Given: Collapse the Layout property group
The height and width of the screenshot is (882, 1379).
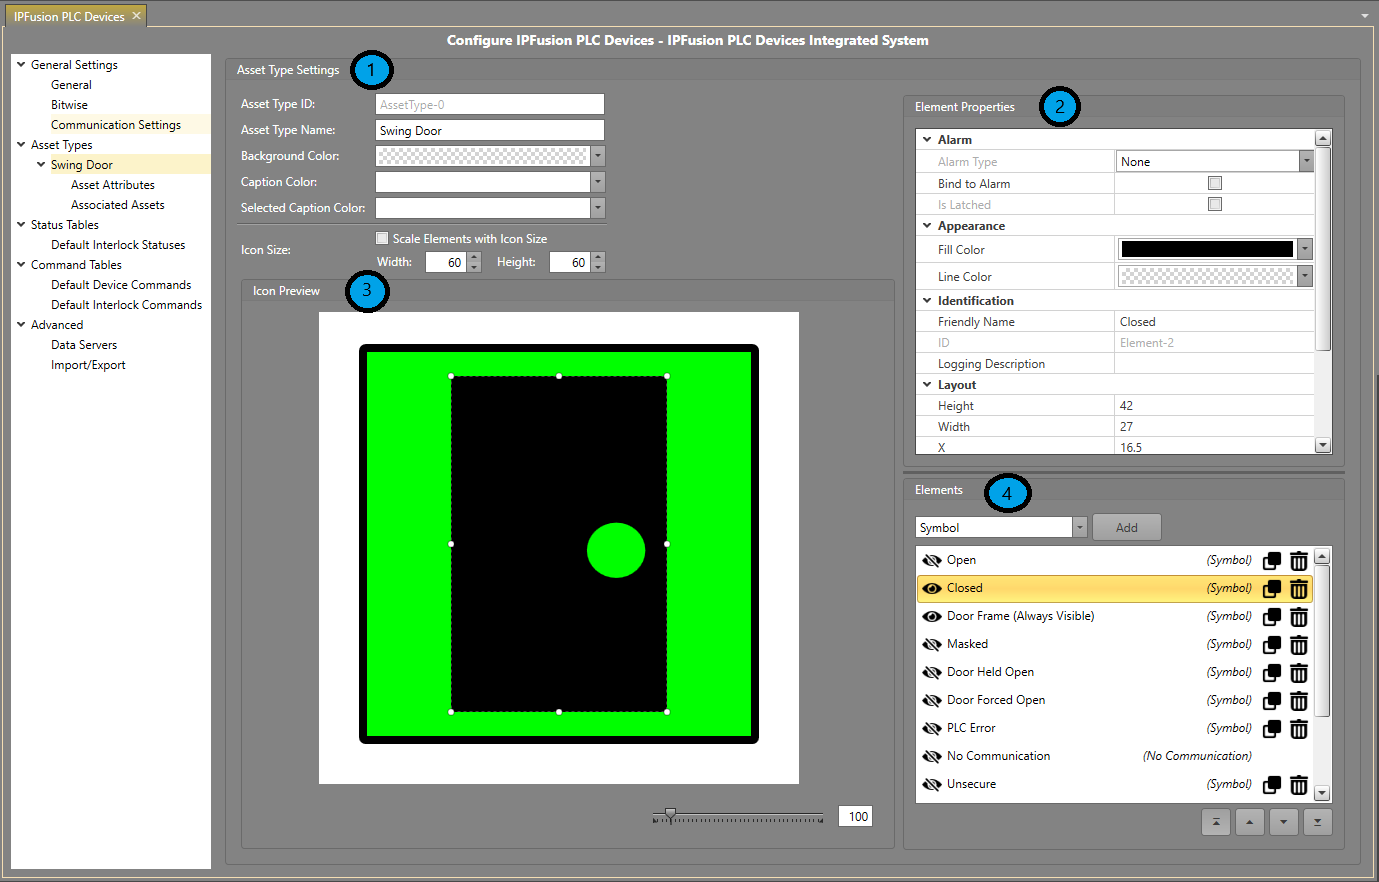Looking at the screenshot, I should 927,385.
